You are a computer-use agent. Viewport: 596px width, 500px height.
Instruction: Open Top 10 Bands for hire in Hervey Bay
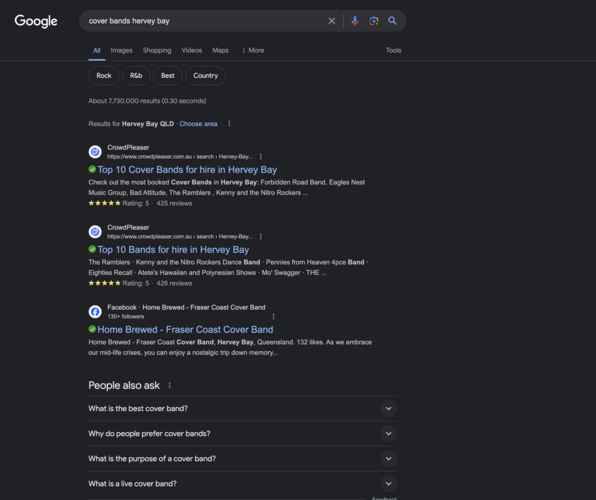(173, 249)
